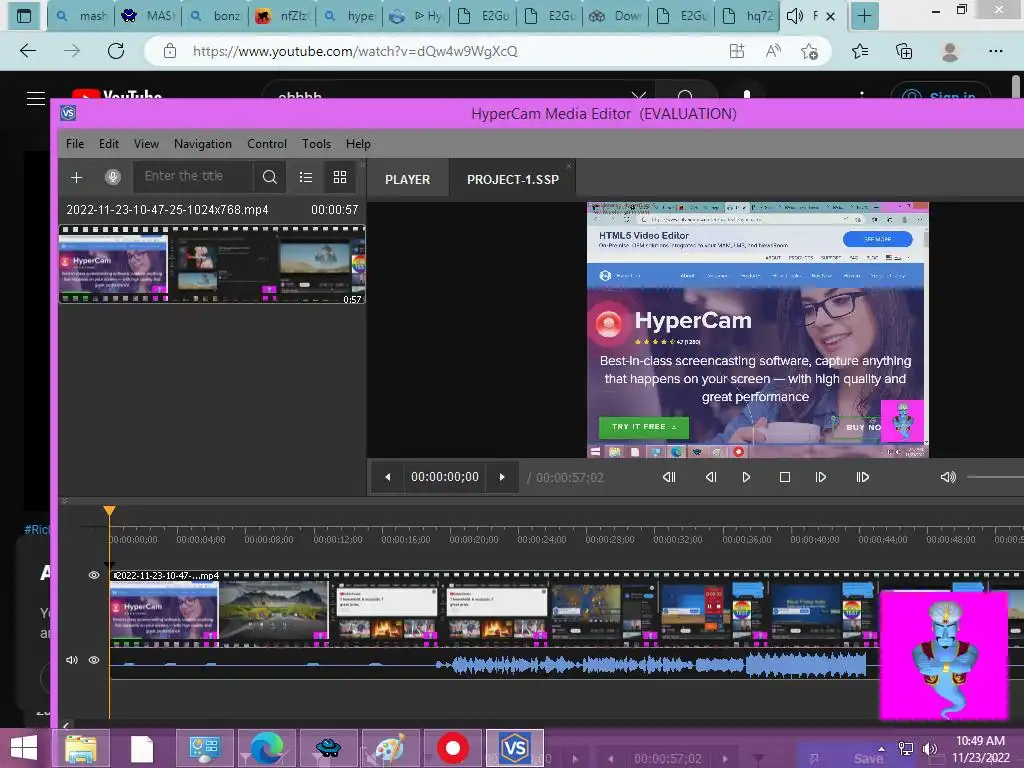The height and width of the screenshot is (768, 1024).
Task: Click the timeline scroll left arrow
Action: (x=66, y=725)
